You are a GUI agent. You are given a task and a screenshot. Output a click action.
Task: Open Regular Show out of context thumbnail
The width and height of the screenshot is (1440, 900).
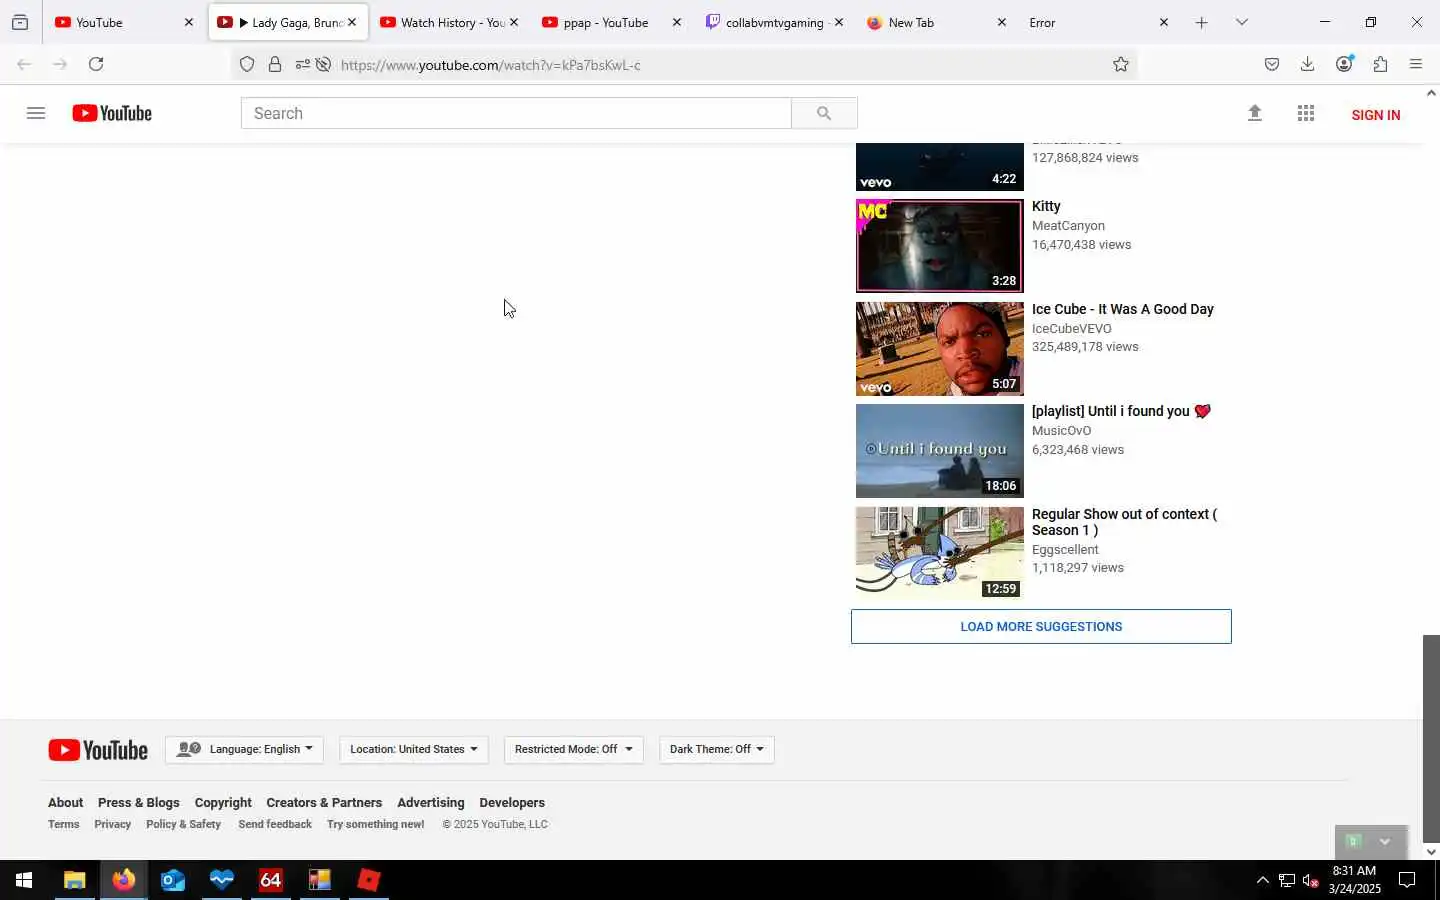click(x=940, y=553)
